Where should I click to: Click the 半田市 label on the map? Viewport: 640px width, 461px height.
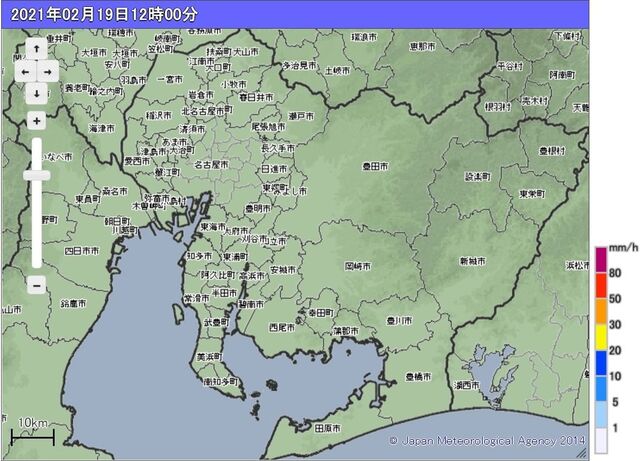pos(224,293)
